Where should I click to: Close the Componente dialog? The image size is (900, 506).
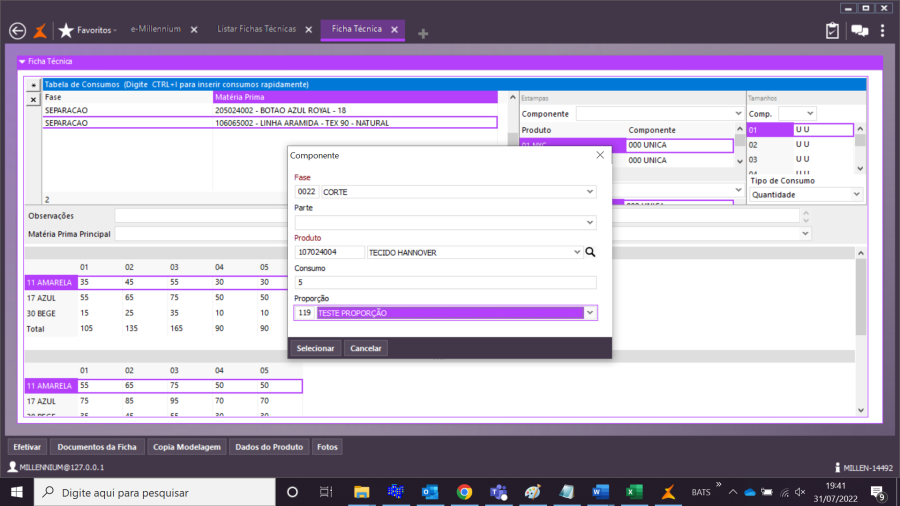(600, 155)
